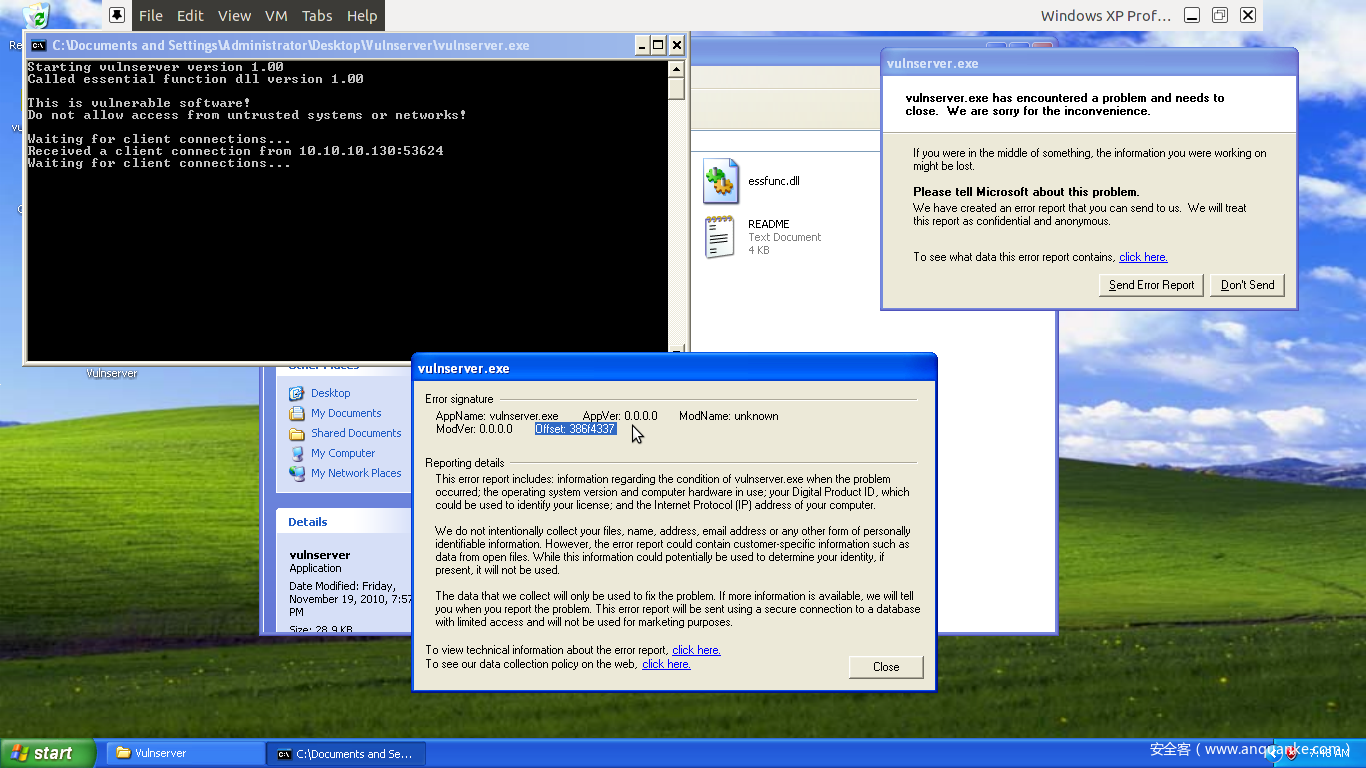Click the console scrollbar thumb

[x=677, y=89]
